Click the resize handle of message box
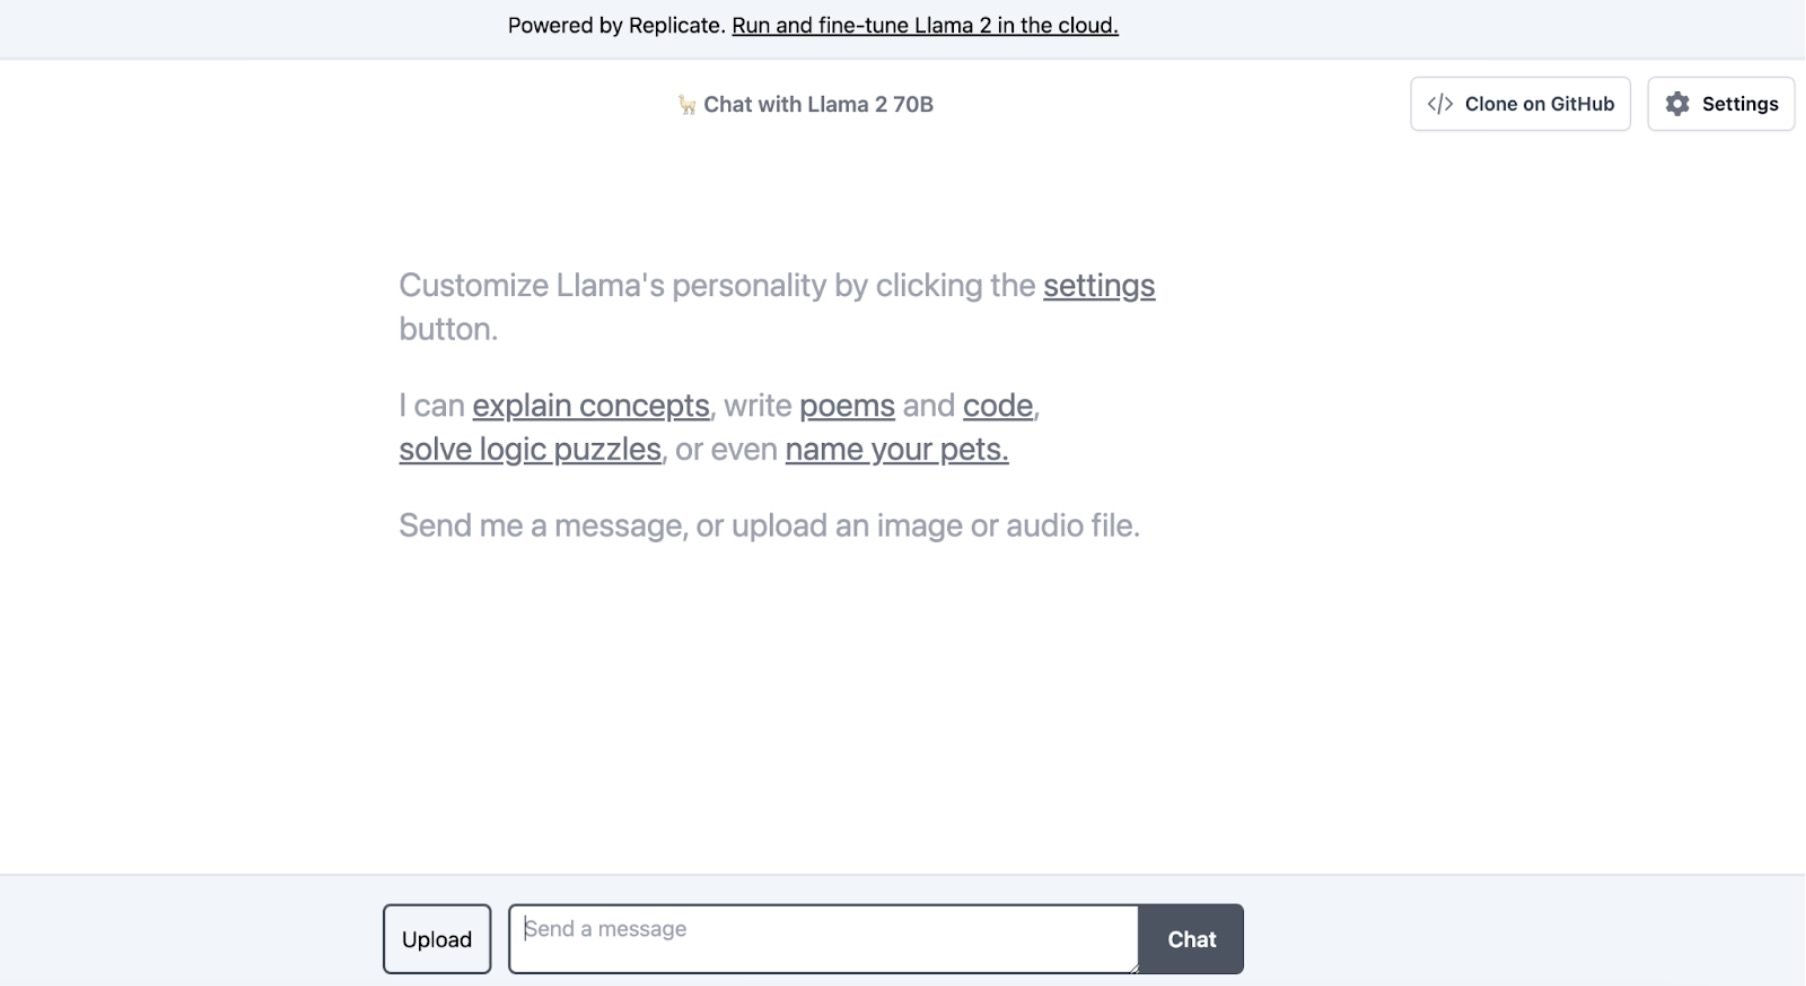 1132,967
